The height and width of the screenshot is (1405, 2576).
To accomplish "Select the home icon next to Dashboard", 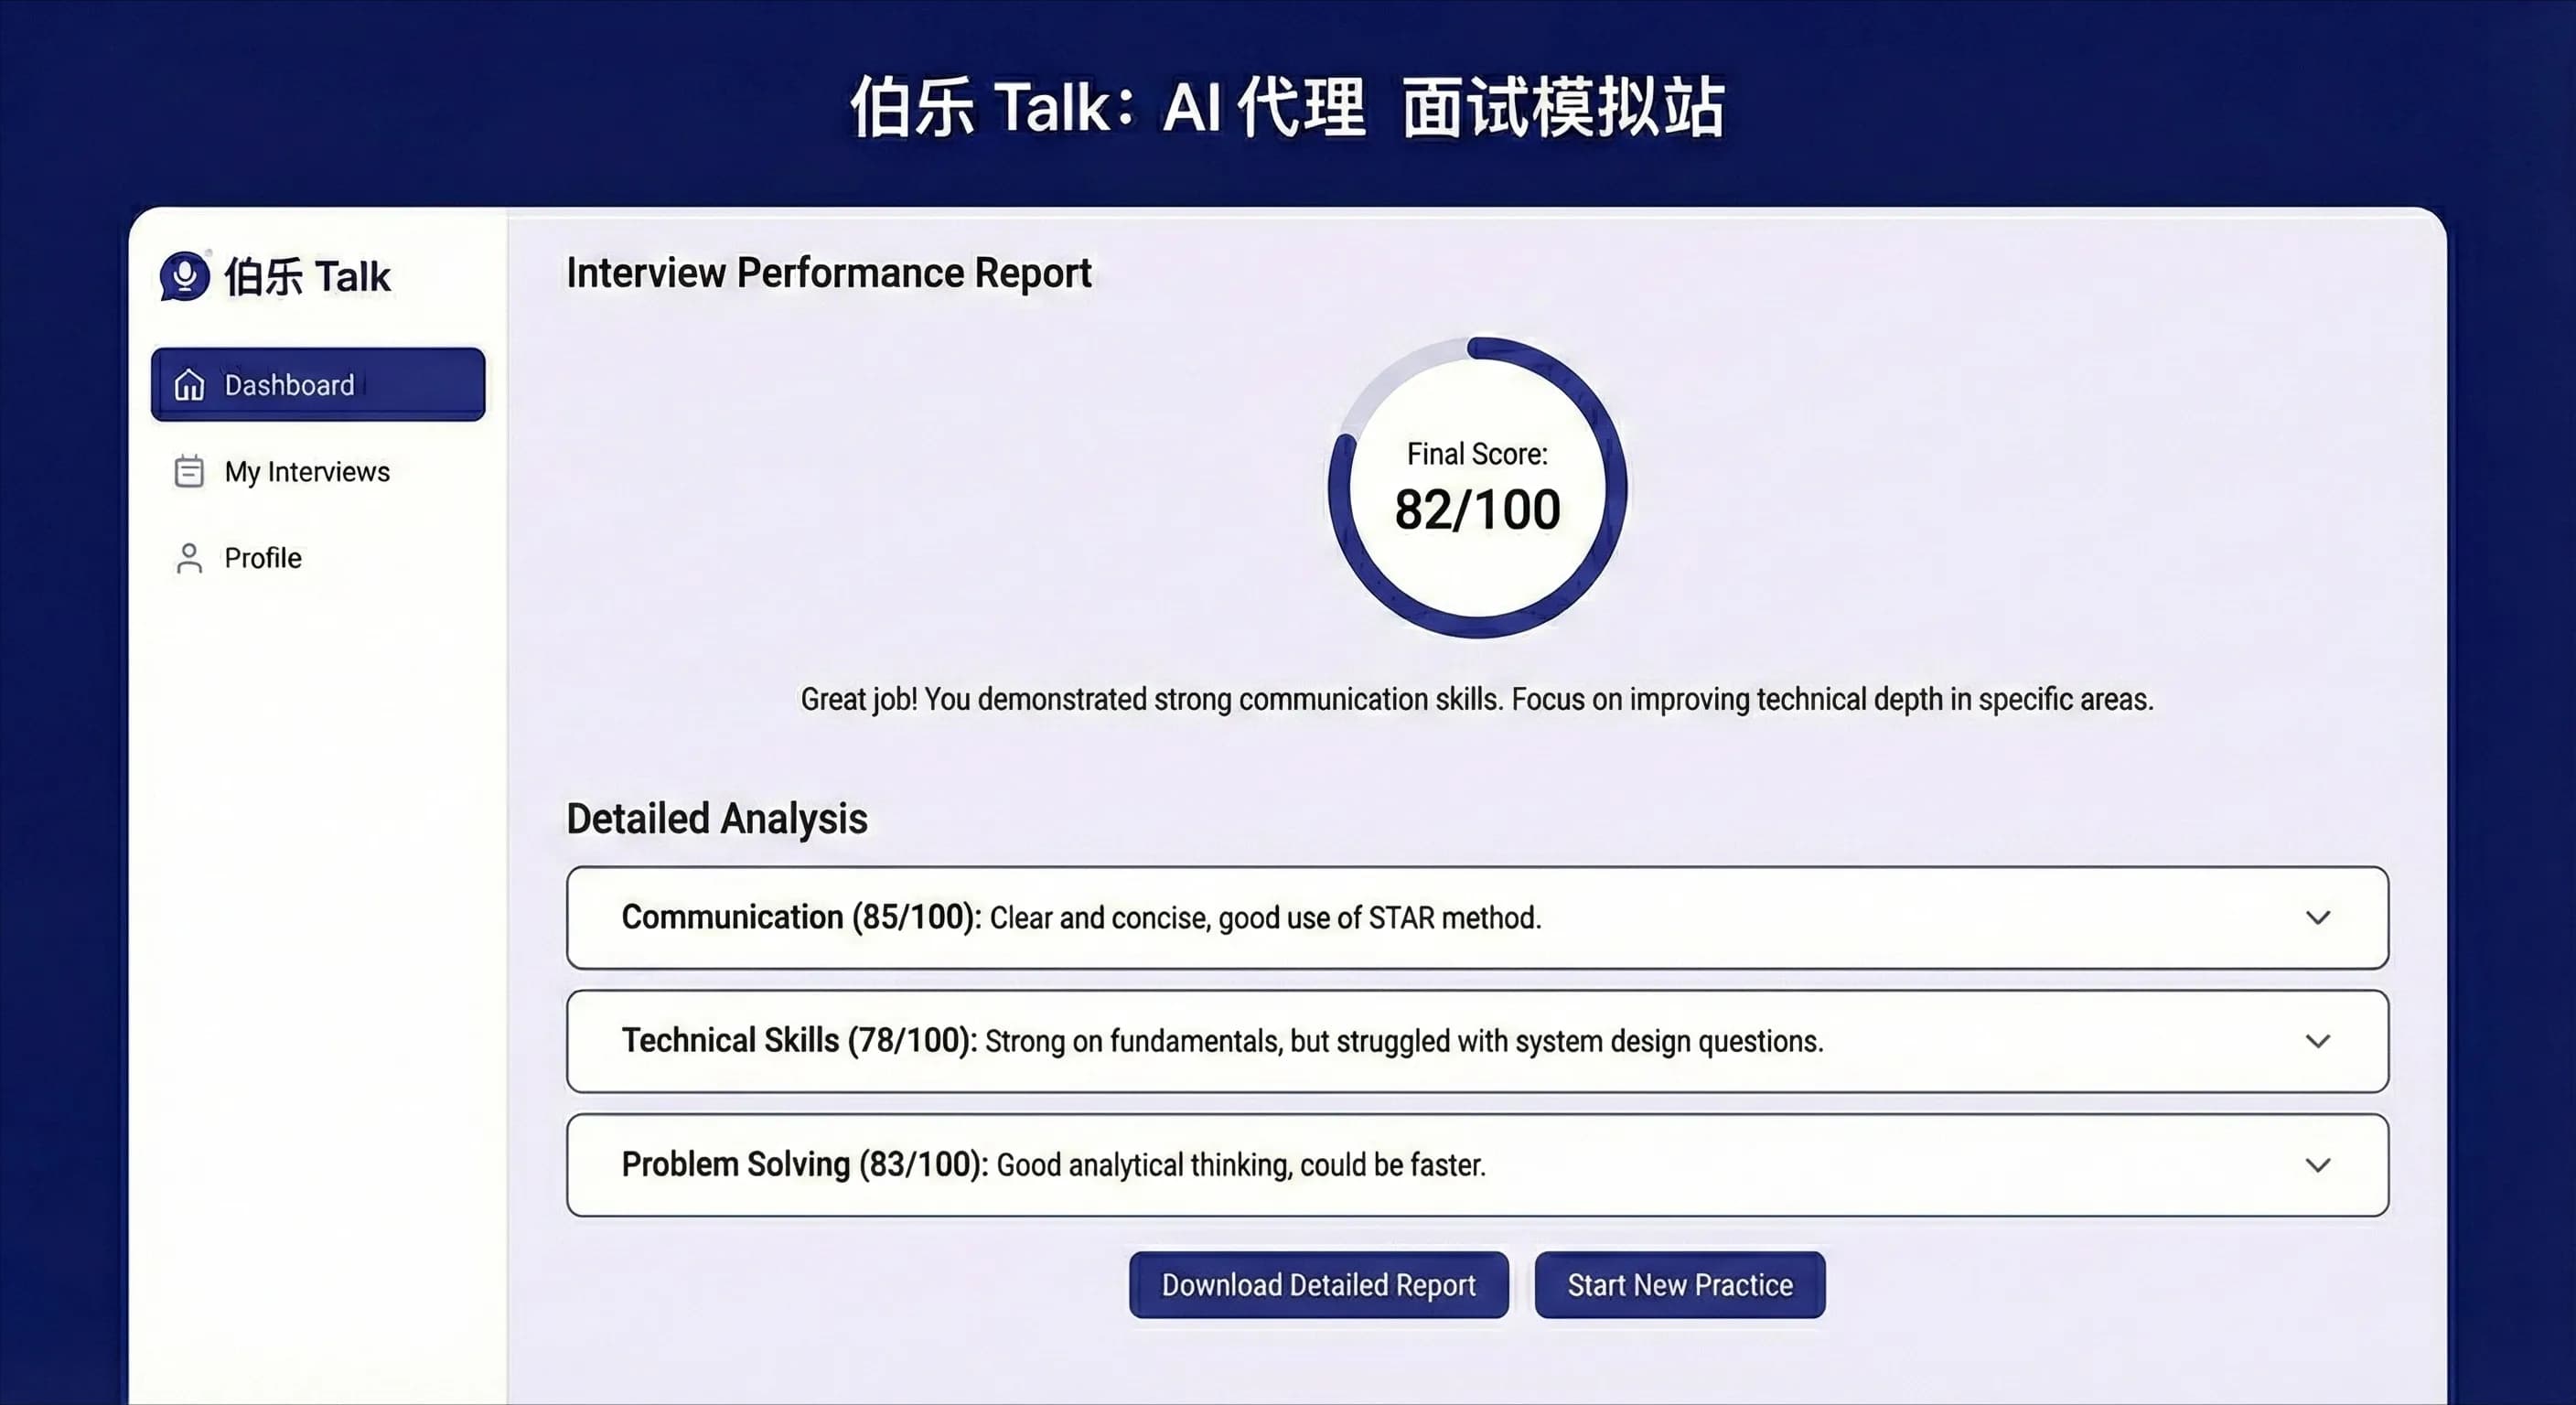I will point(190,384).
